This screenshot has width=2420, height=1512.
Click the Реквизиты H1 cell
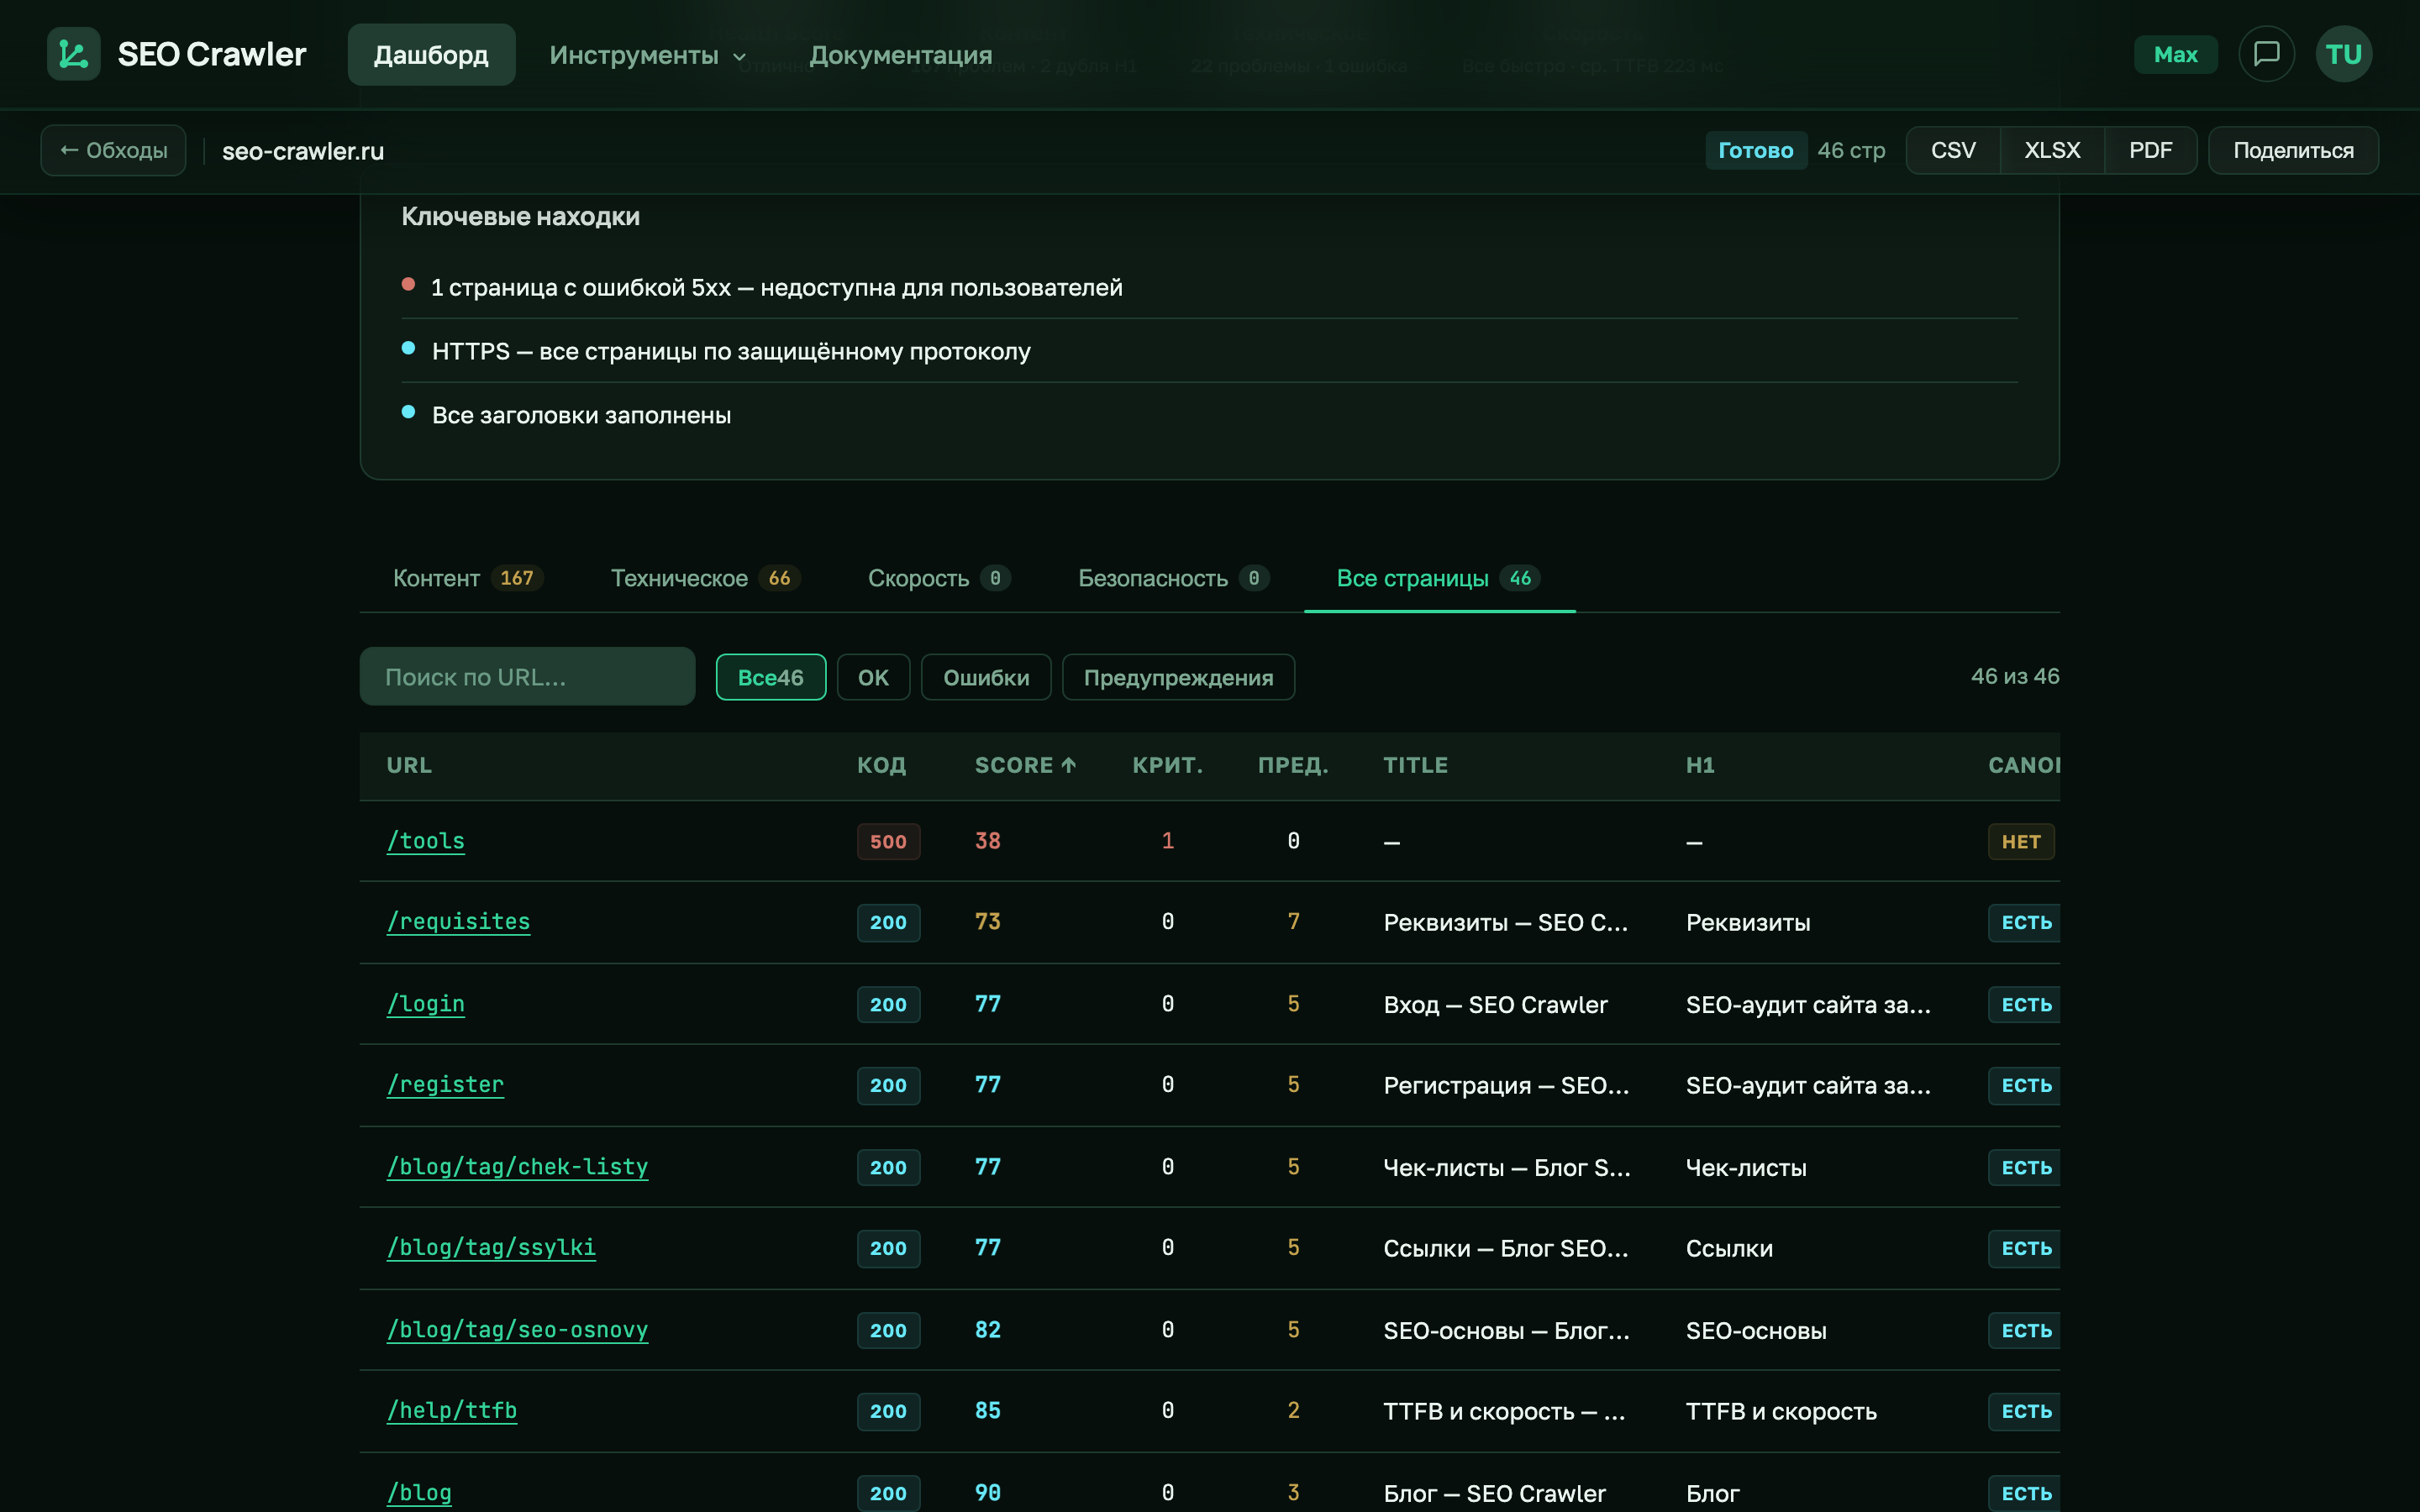tap(1748, 923)
